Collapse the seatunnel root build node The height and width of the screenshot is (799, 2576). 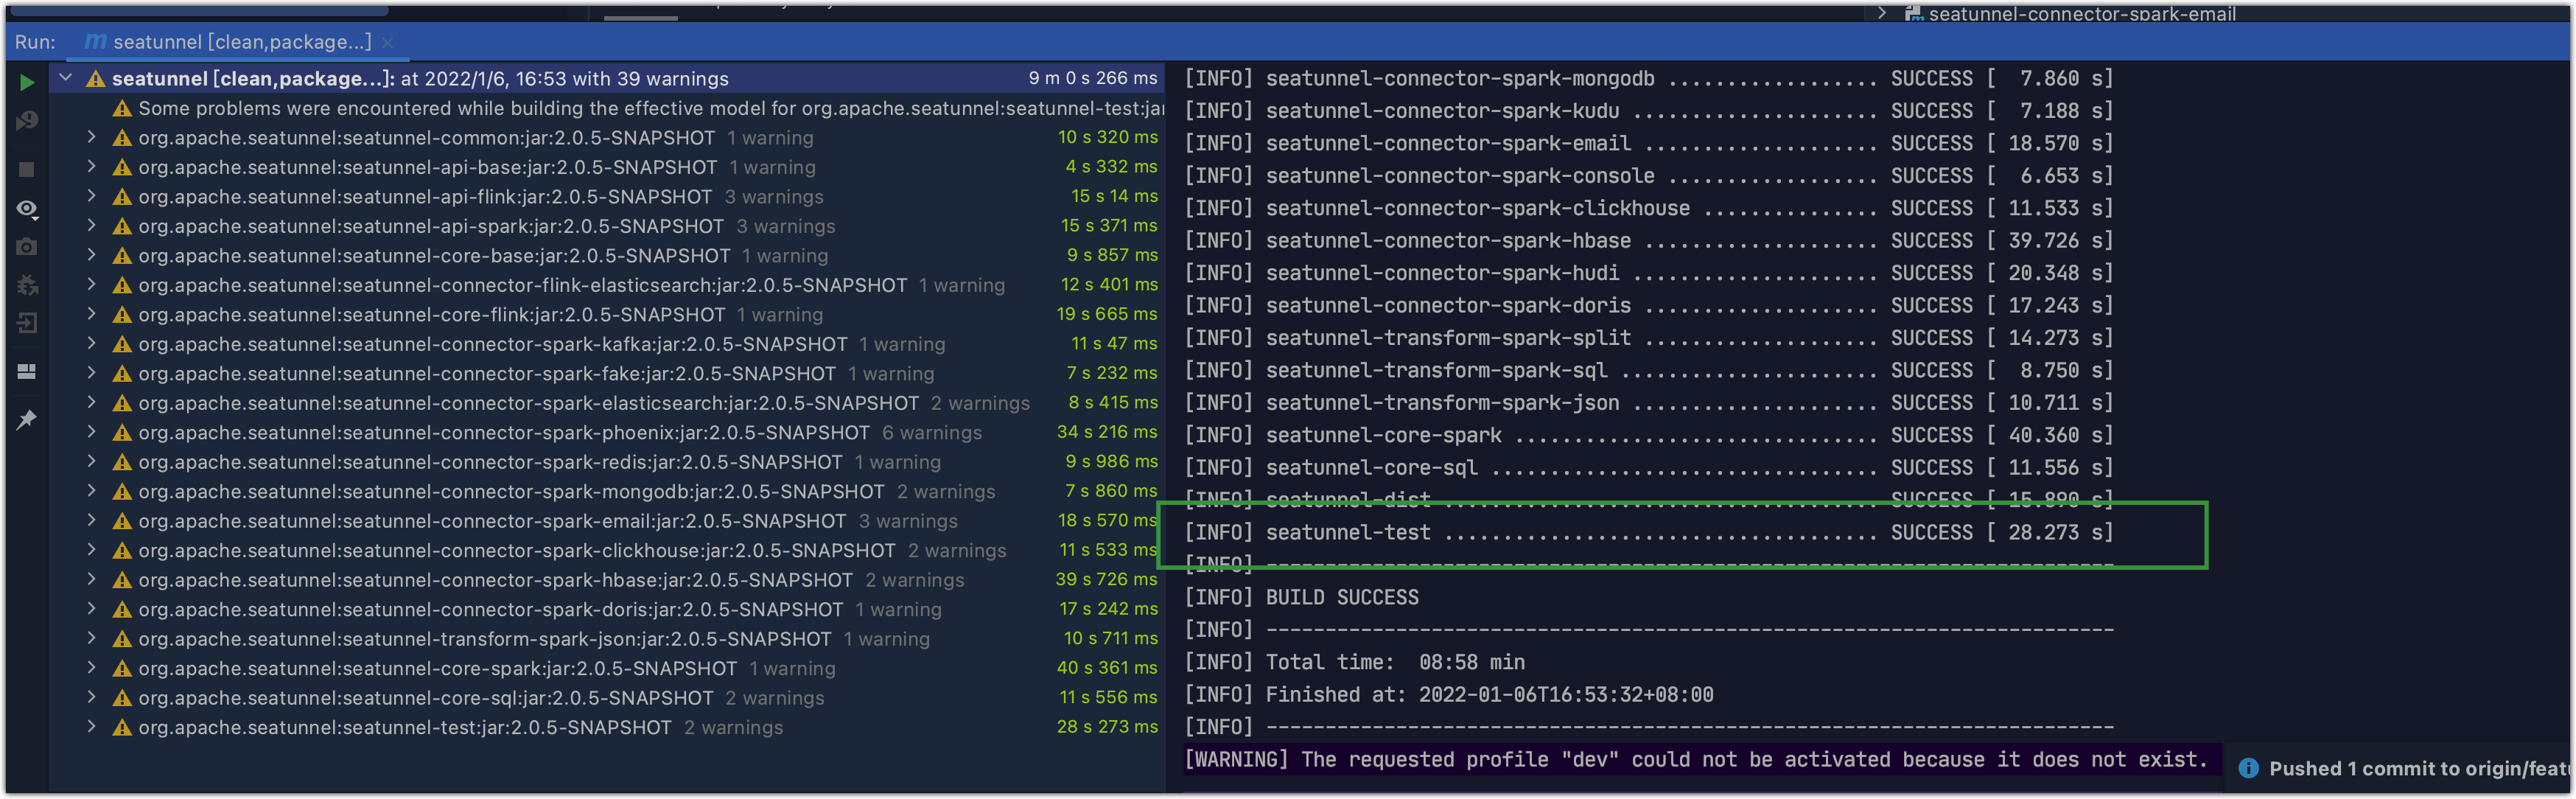click(x=66, y=78)
